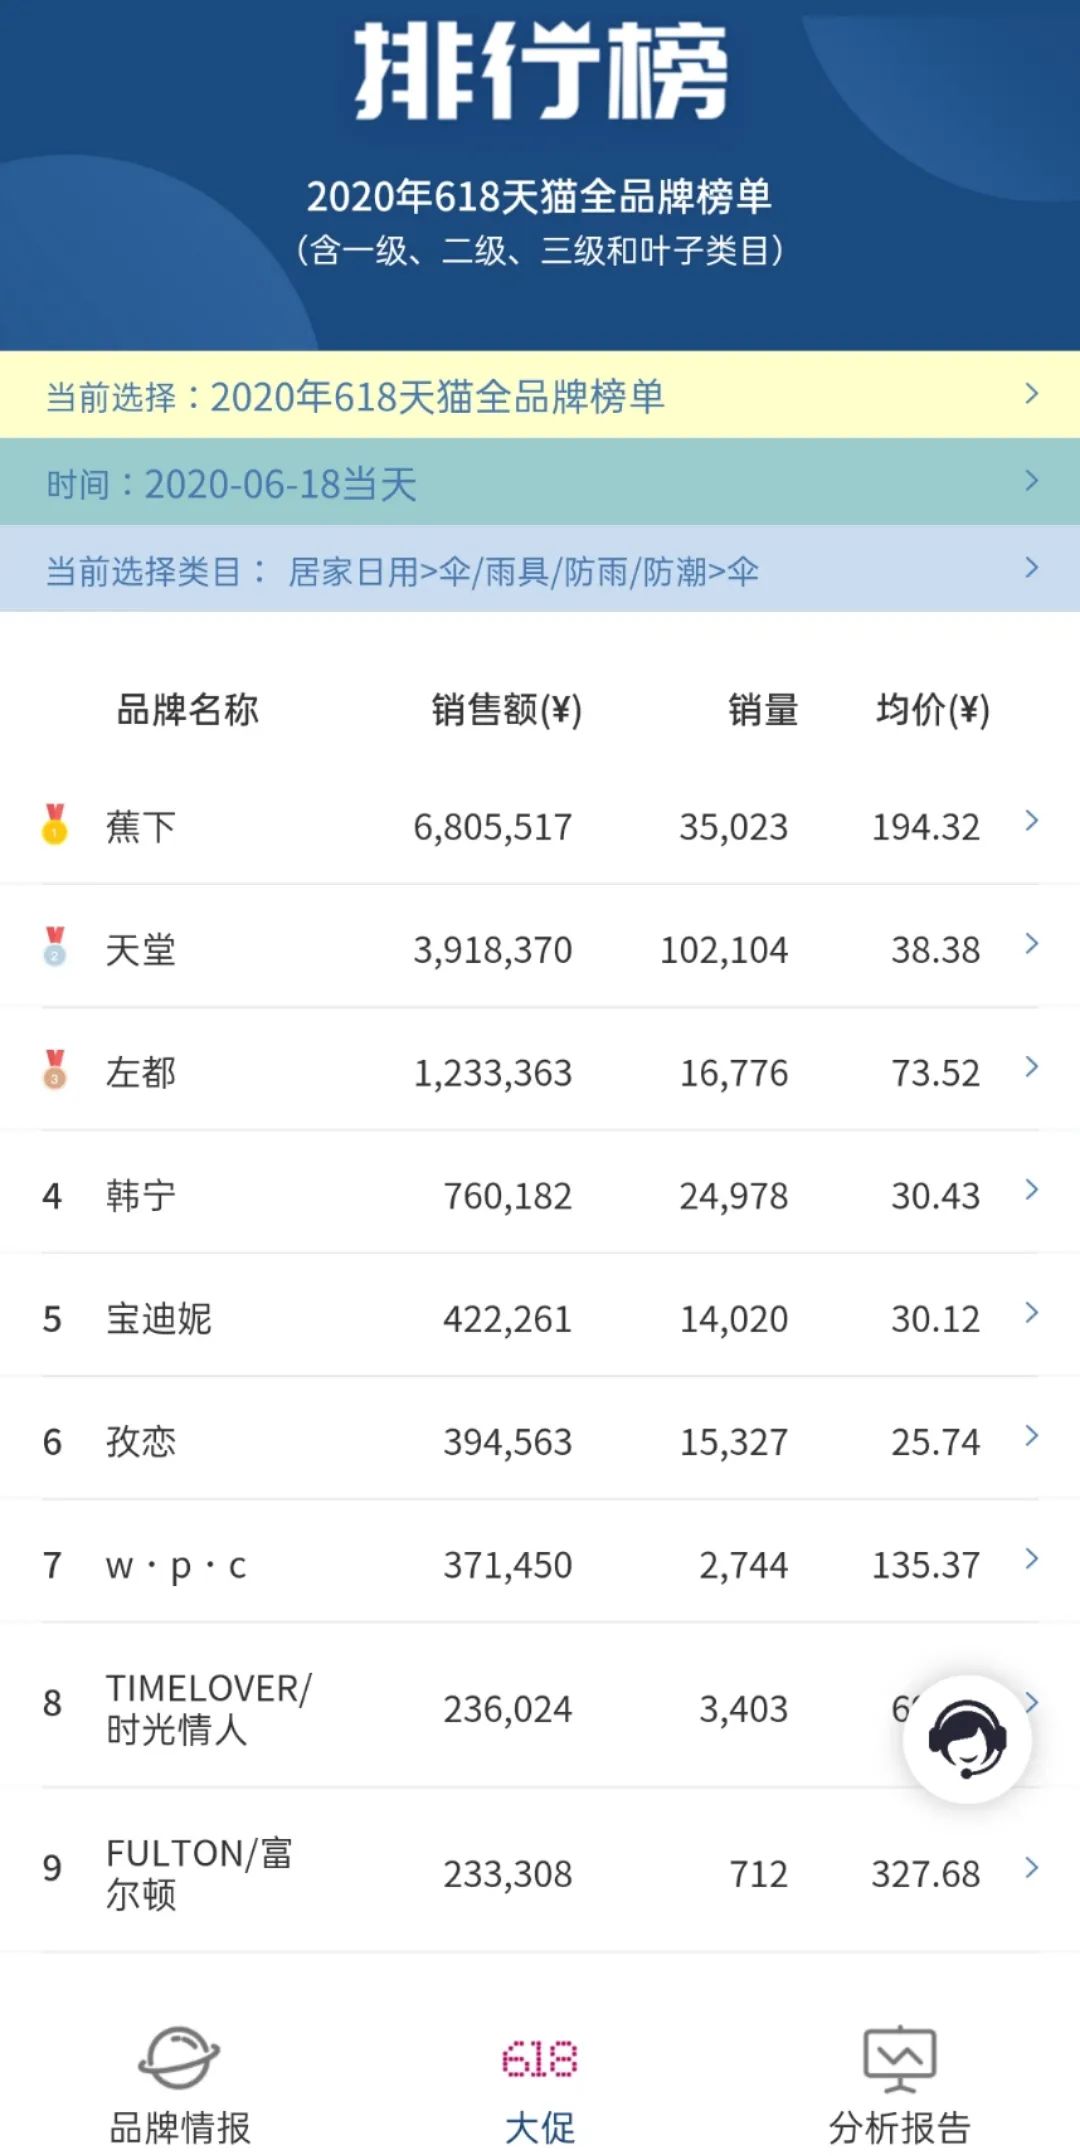Screen dimensions: 1080x2156
Task: Switch to the 大促 tab
Action: tap(539, 2126)
